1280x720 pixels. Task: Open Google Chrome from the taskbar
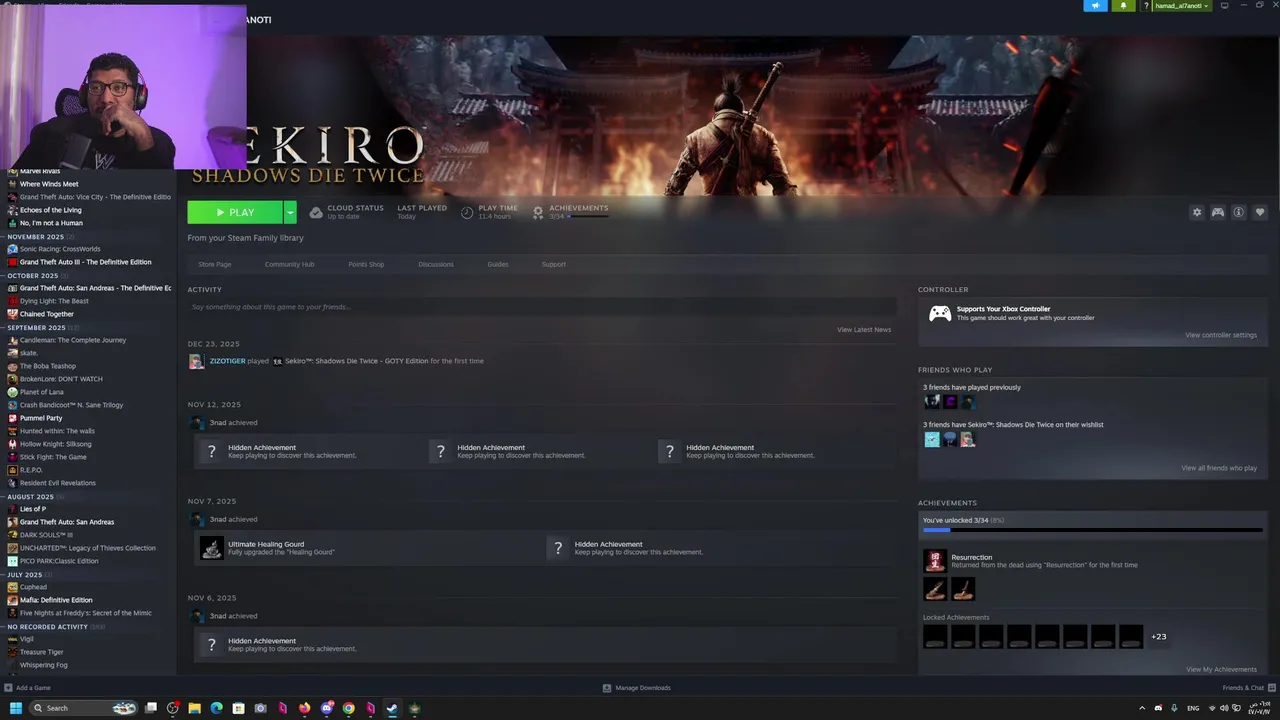click(348, 708)
